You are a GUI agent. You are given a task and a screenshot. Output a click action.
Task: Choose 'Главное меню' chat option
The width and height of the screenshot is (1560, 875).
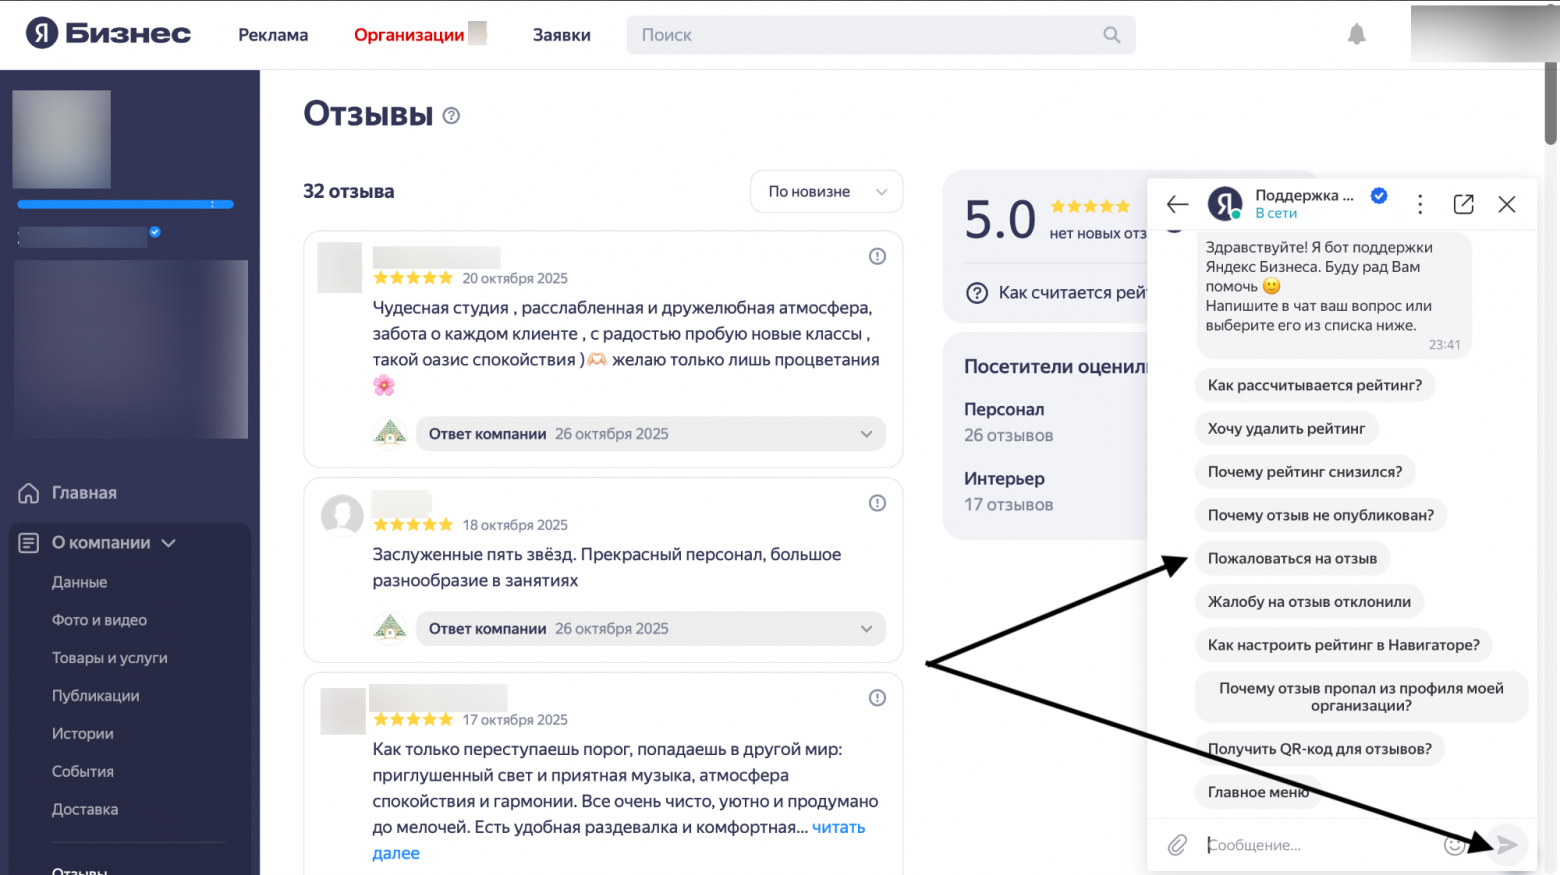click(1258, 792)
